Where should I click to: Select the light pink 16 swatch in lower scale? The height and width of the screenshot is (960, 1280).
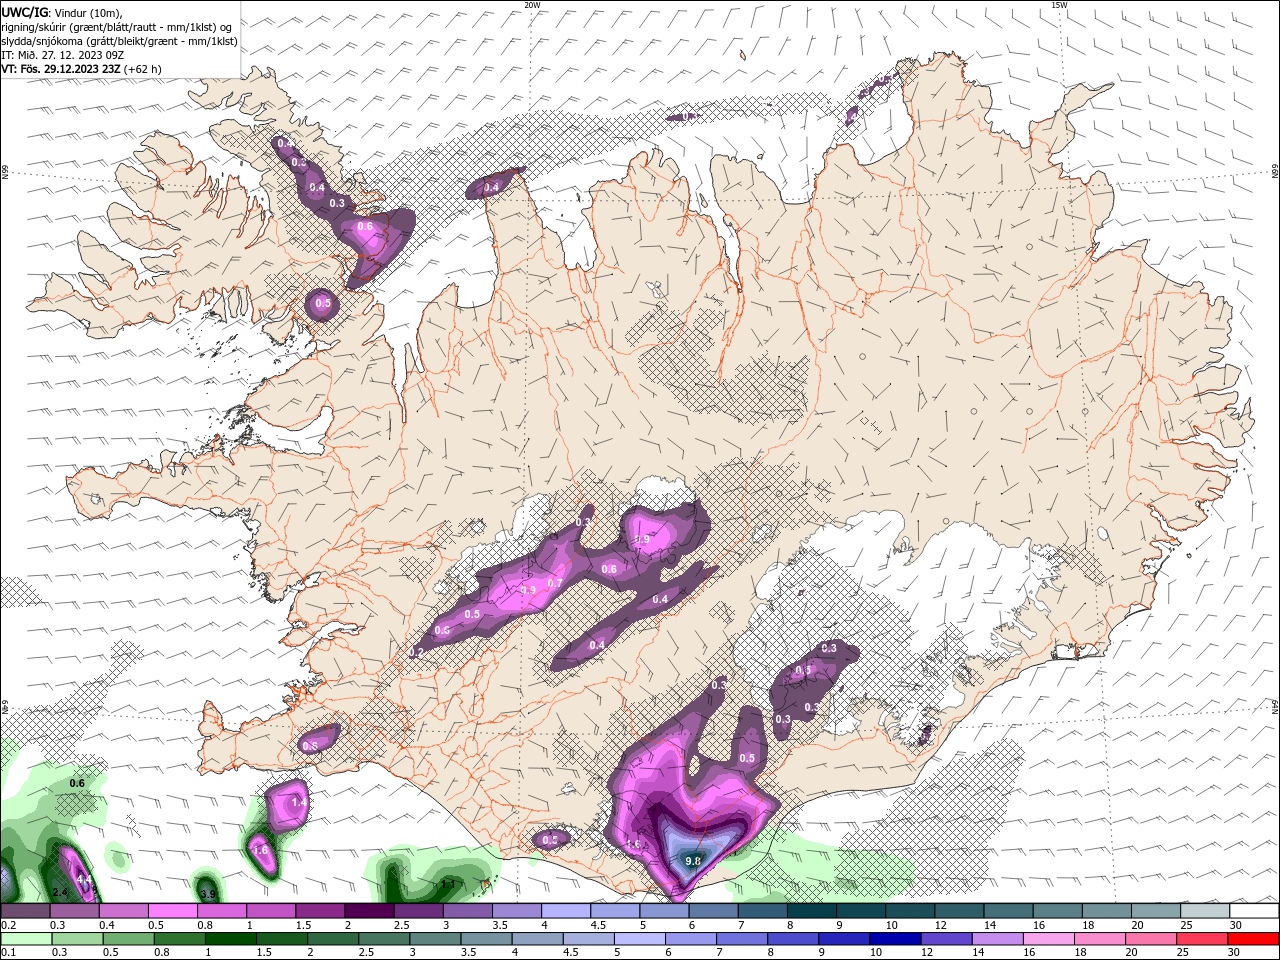click(x=1049, y=938)
